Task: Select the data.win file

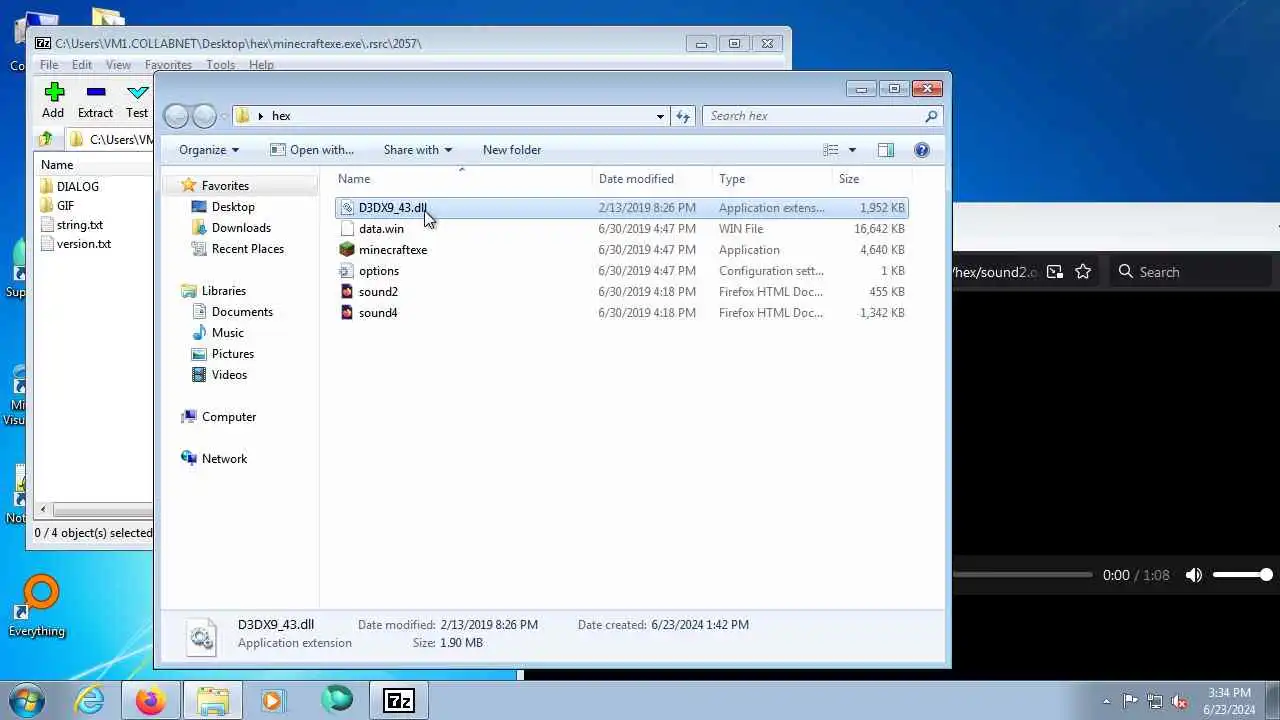Action: [621, 229]
